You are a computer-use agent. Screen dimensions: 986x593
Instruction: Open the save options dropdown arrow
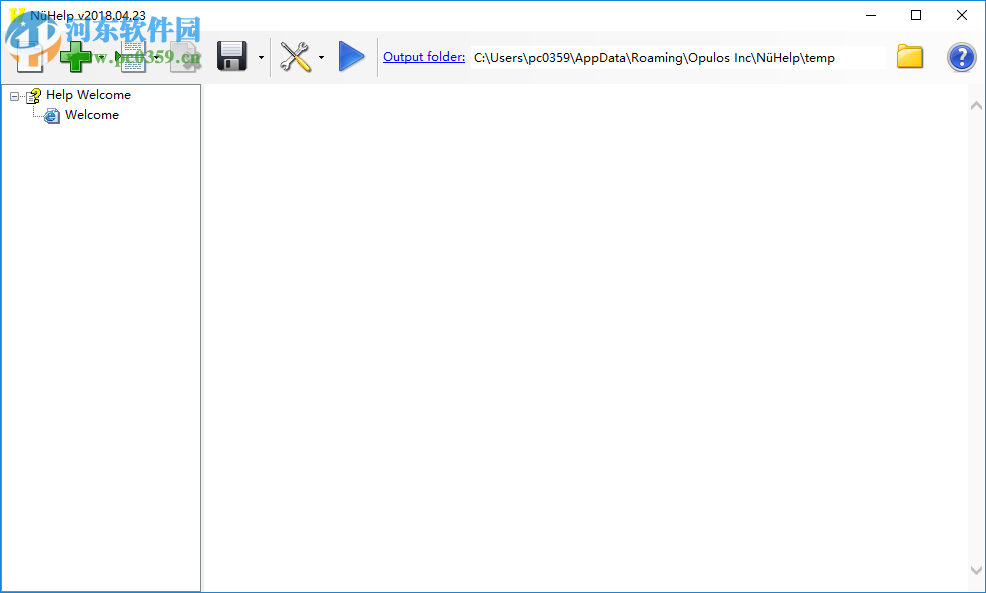tap(261, 57)
